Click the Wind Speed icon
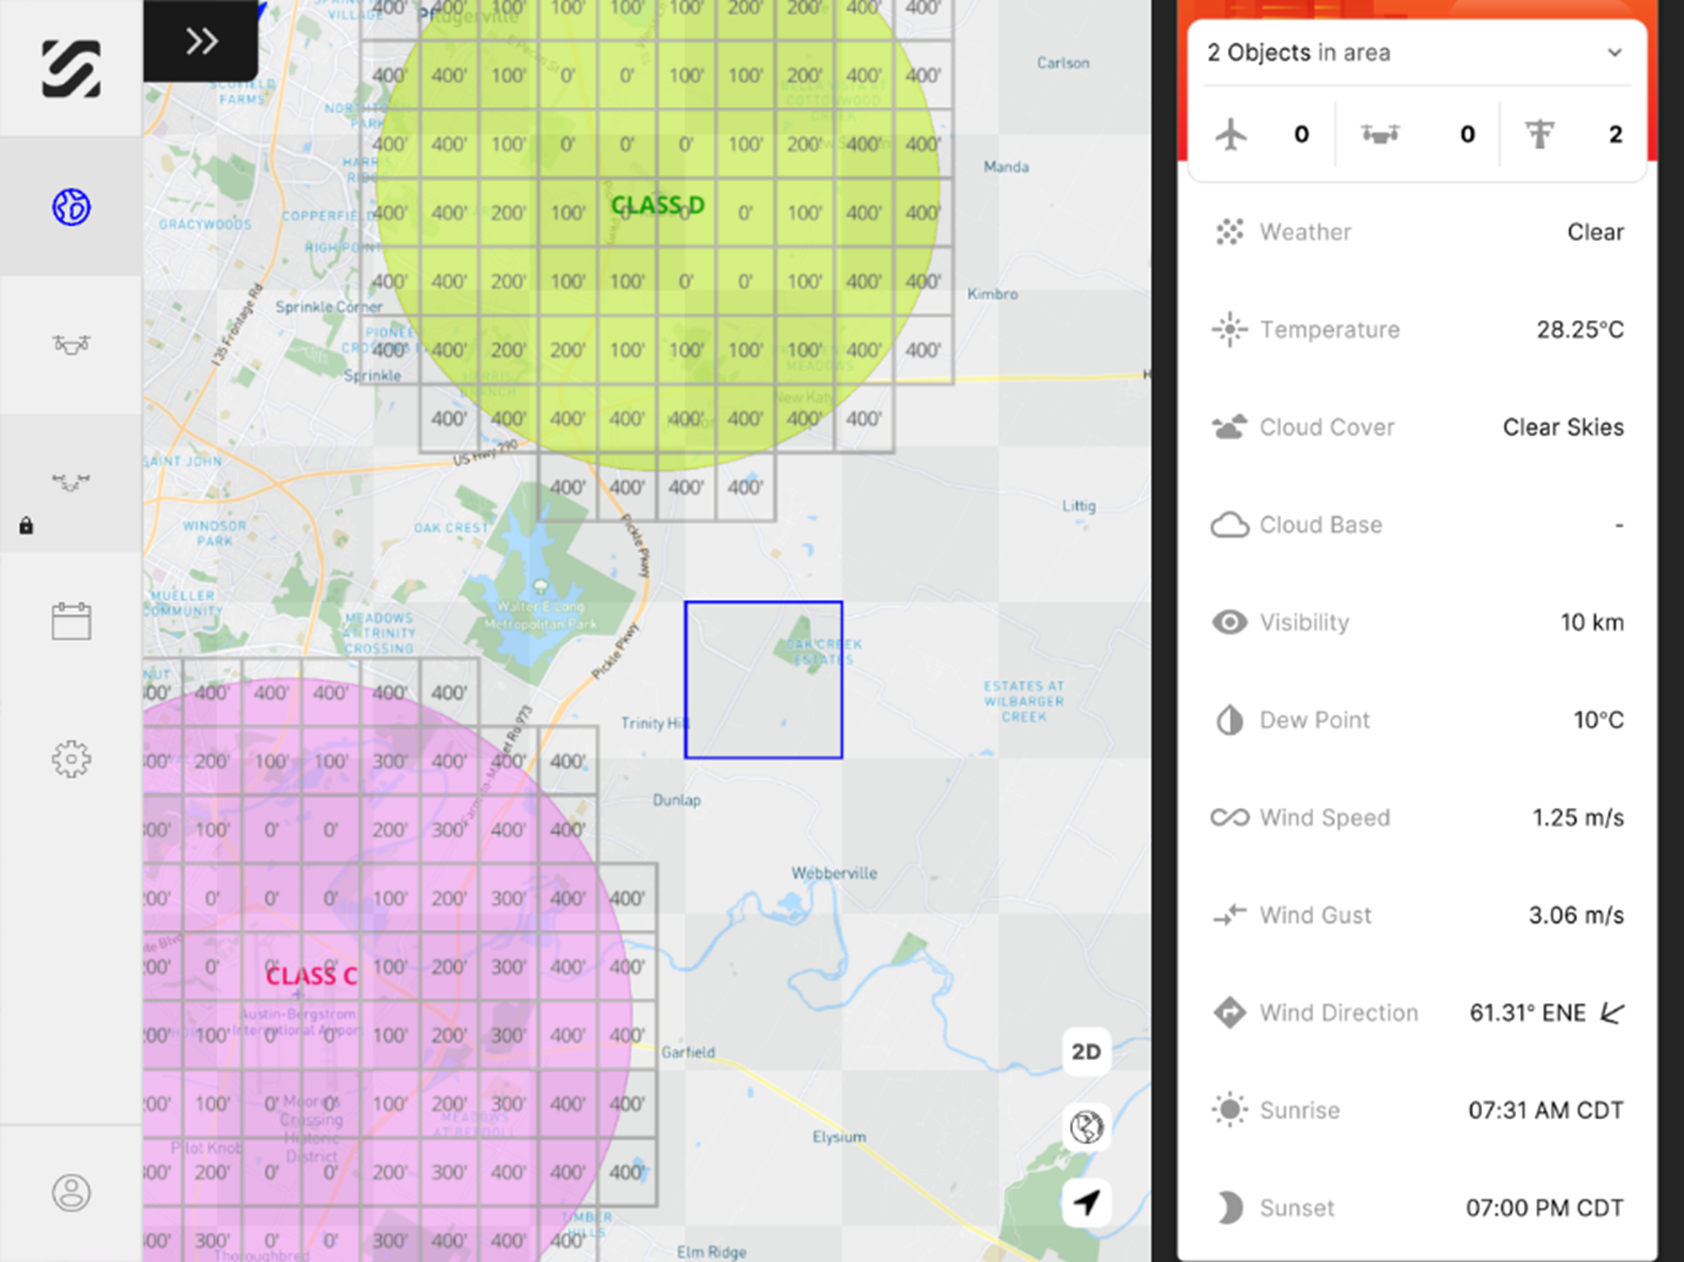Image resolution: width=1684 pixels, height=1262 pixels. pyautogui.click(x=1230, y=818)
